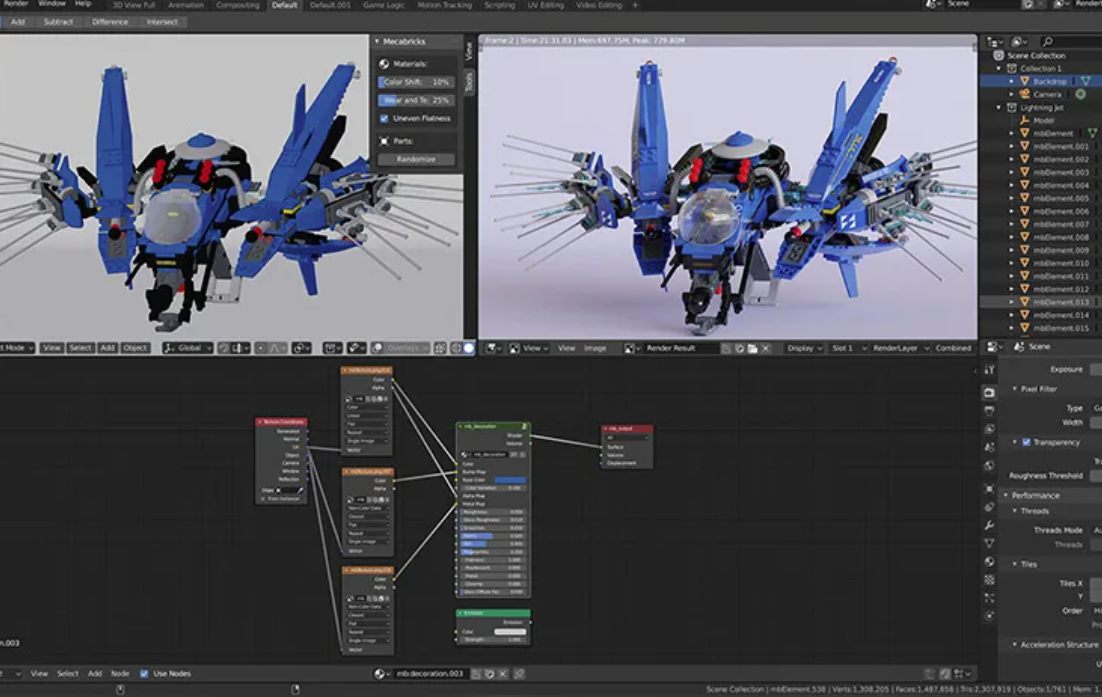Toggle snapping in the 3D viewport header

click(223, 348)
